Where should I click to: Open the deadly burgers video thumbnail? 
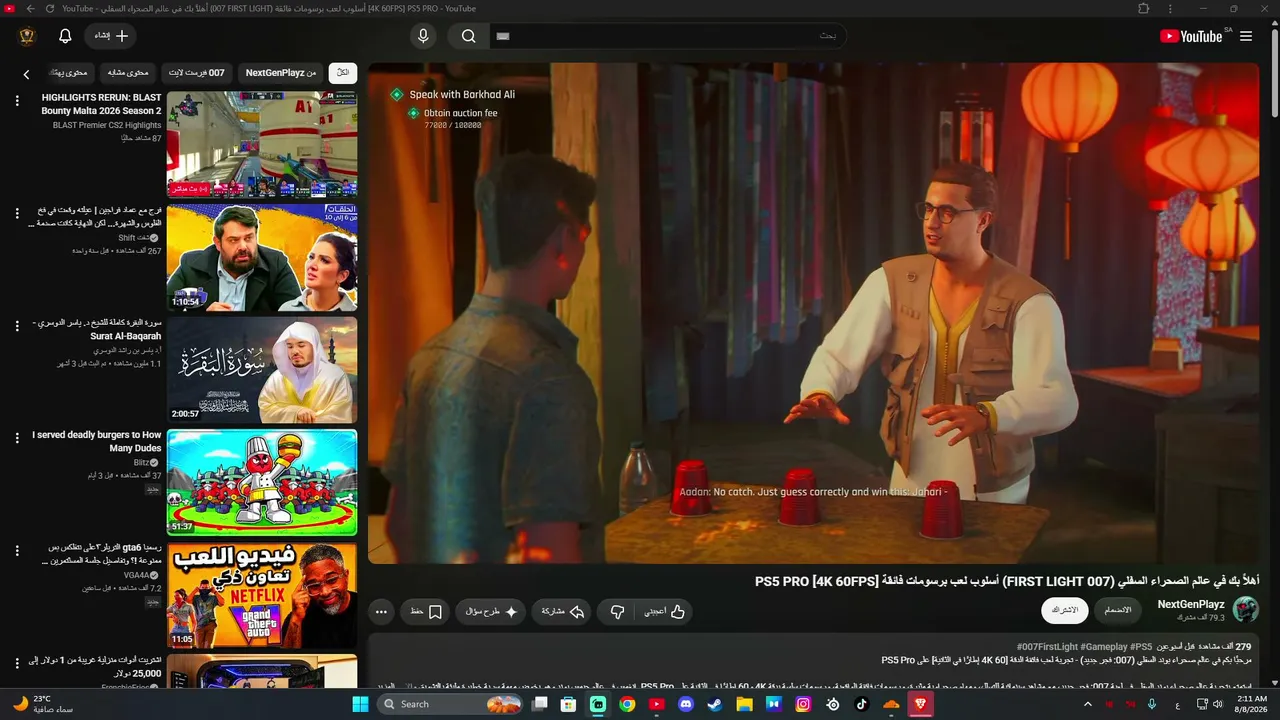pyautogui.click(x=262, y=483)
